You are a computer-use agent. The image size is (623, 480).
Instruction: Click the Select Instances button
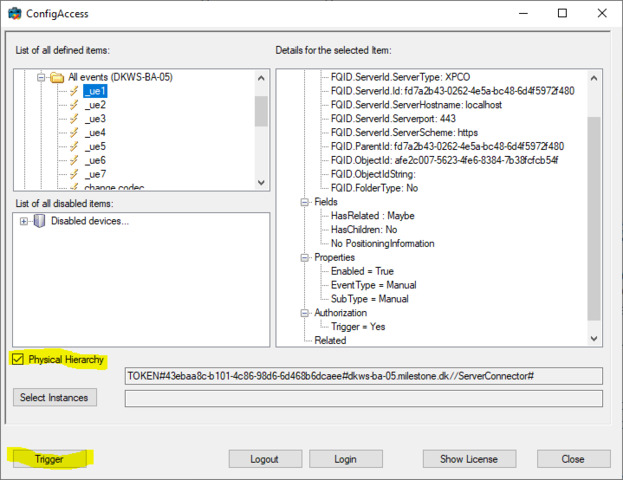click(x=56, y=398)
